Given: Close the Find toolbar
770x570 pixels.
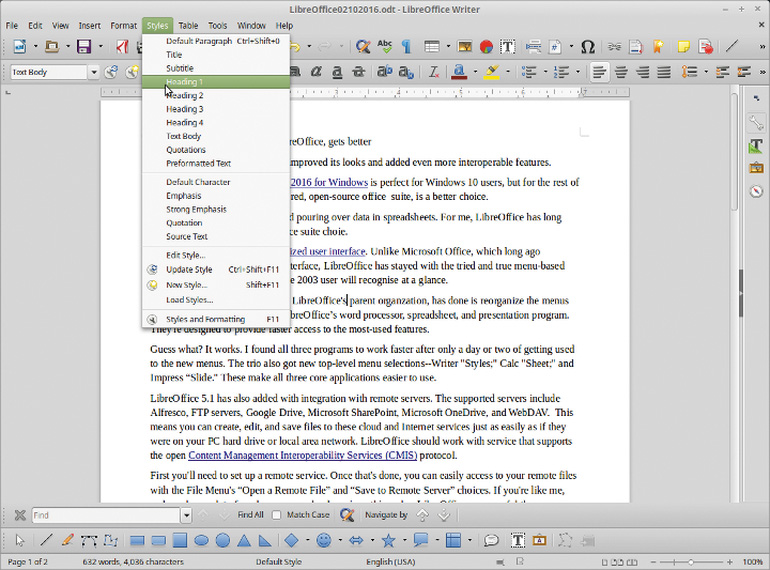Looking at the screenshot, I should click(x=20, y=515).
